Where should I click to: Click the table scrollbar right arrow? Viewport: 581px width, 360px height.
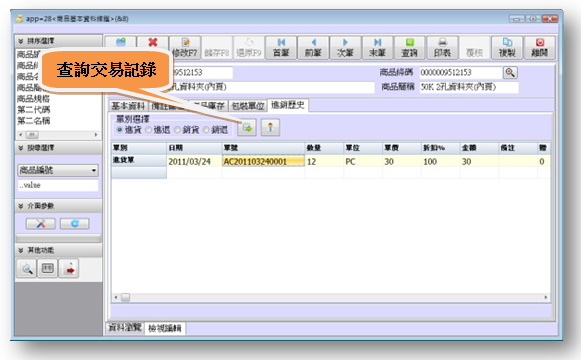(545, 297)
